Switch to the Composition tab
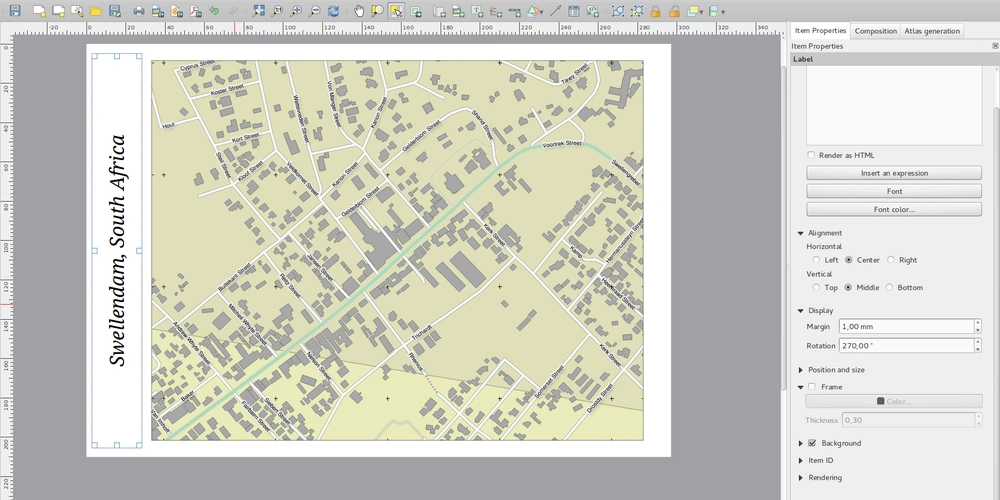 point(876,31)
